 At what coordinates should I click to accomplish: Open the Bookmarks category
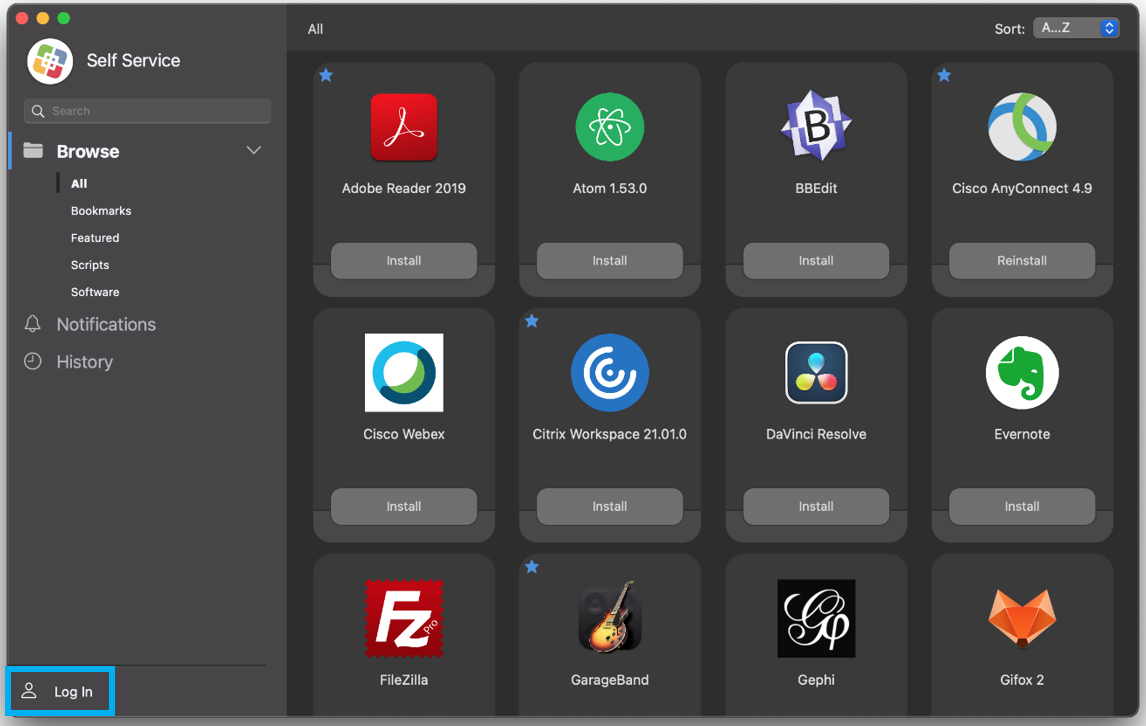click(101, 211)
